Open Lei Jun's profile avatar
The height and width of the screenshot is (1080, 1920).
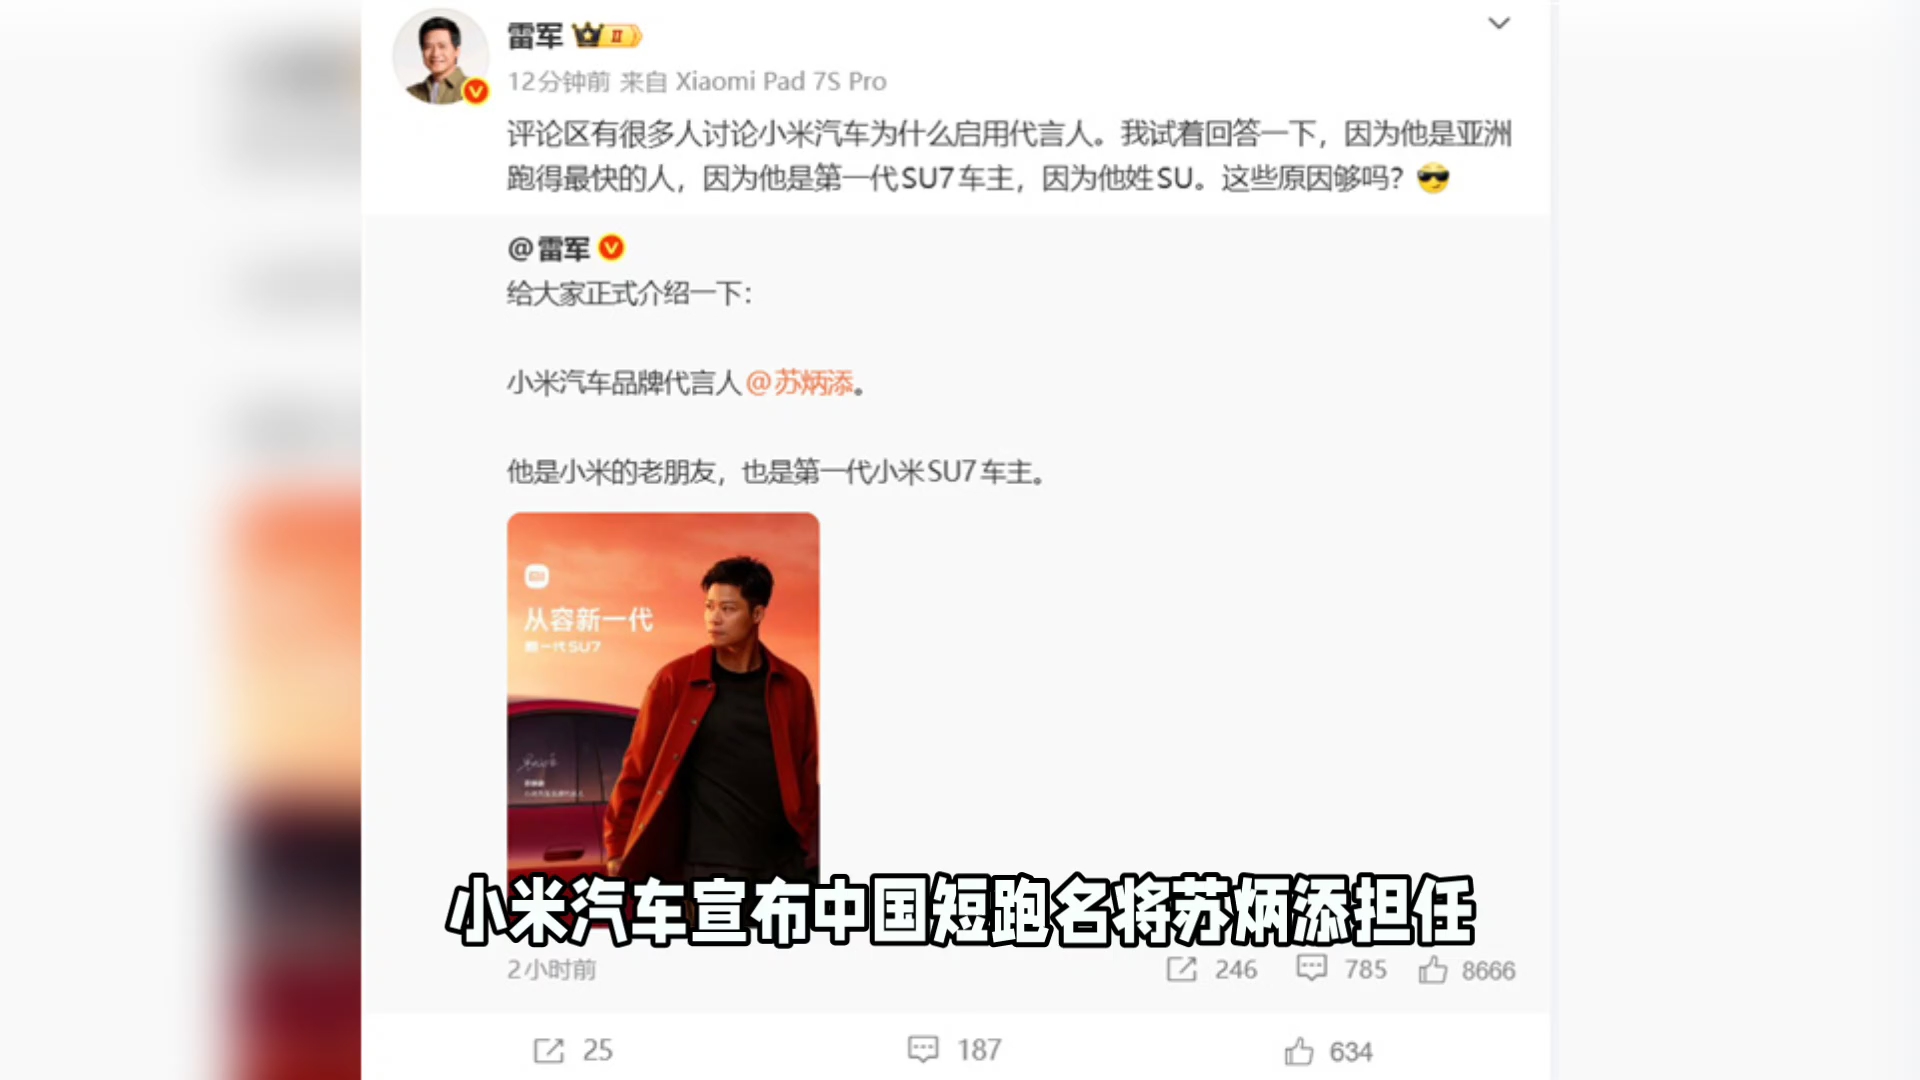(x=440, y=57)
